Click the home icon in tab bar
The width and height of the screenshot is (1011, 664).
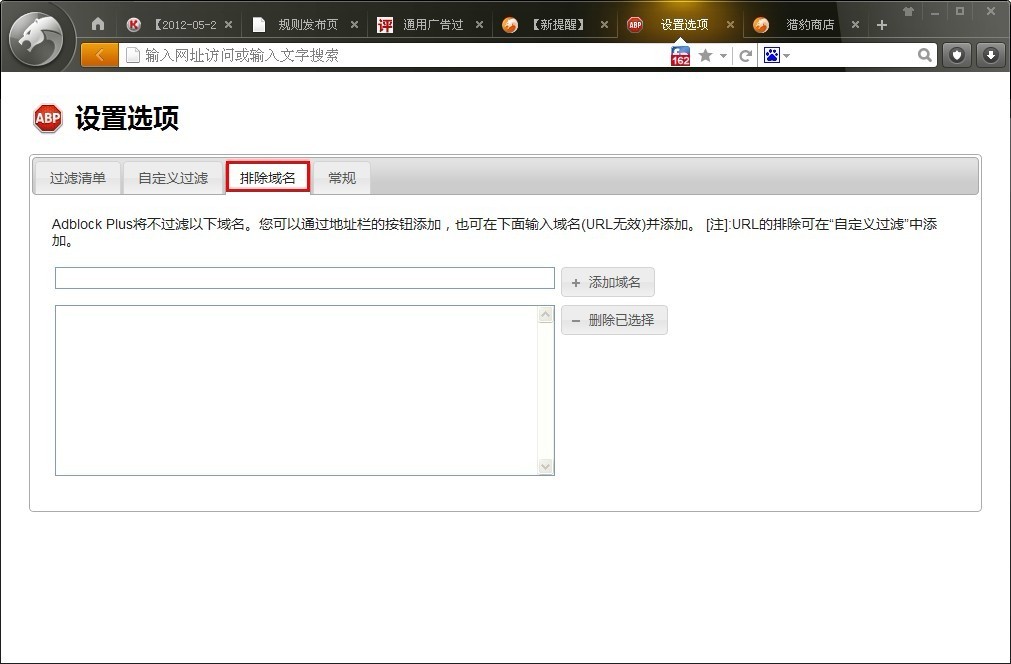click(x=98, y=24)
